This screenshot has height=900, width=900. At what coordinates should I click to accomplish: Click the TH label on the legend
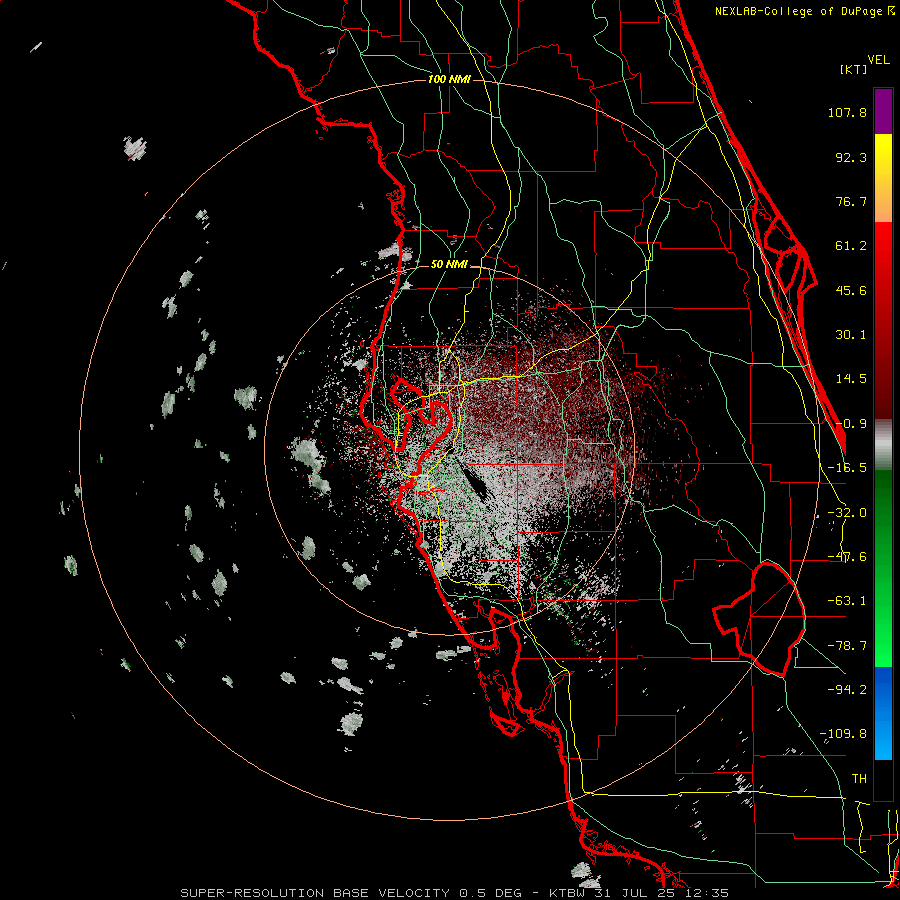pyautogui.click(x=859, y=779)
